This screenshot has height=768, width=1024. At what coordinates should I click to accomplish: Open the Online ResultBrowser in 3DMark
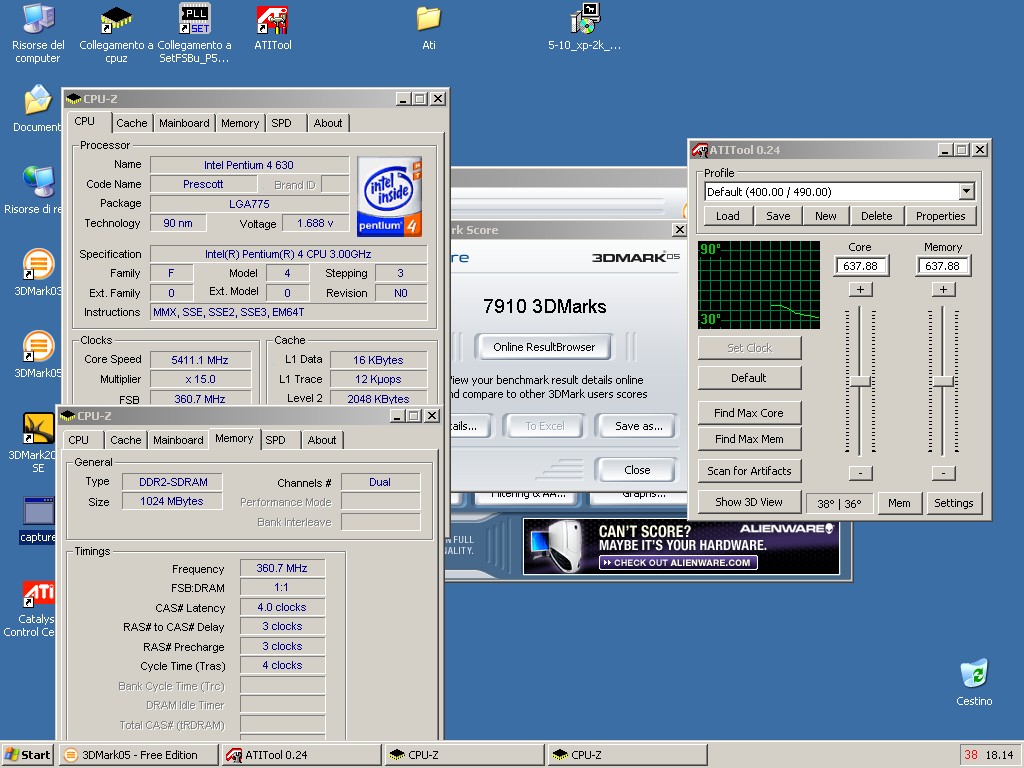pyautogui.click(x=544, y=347)
